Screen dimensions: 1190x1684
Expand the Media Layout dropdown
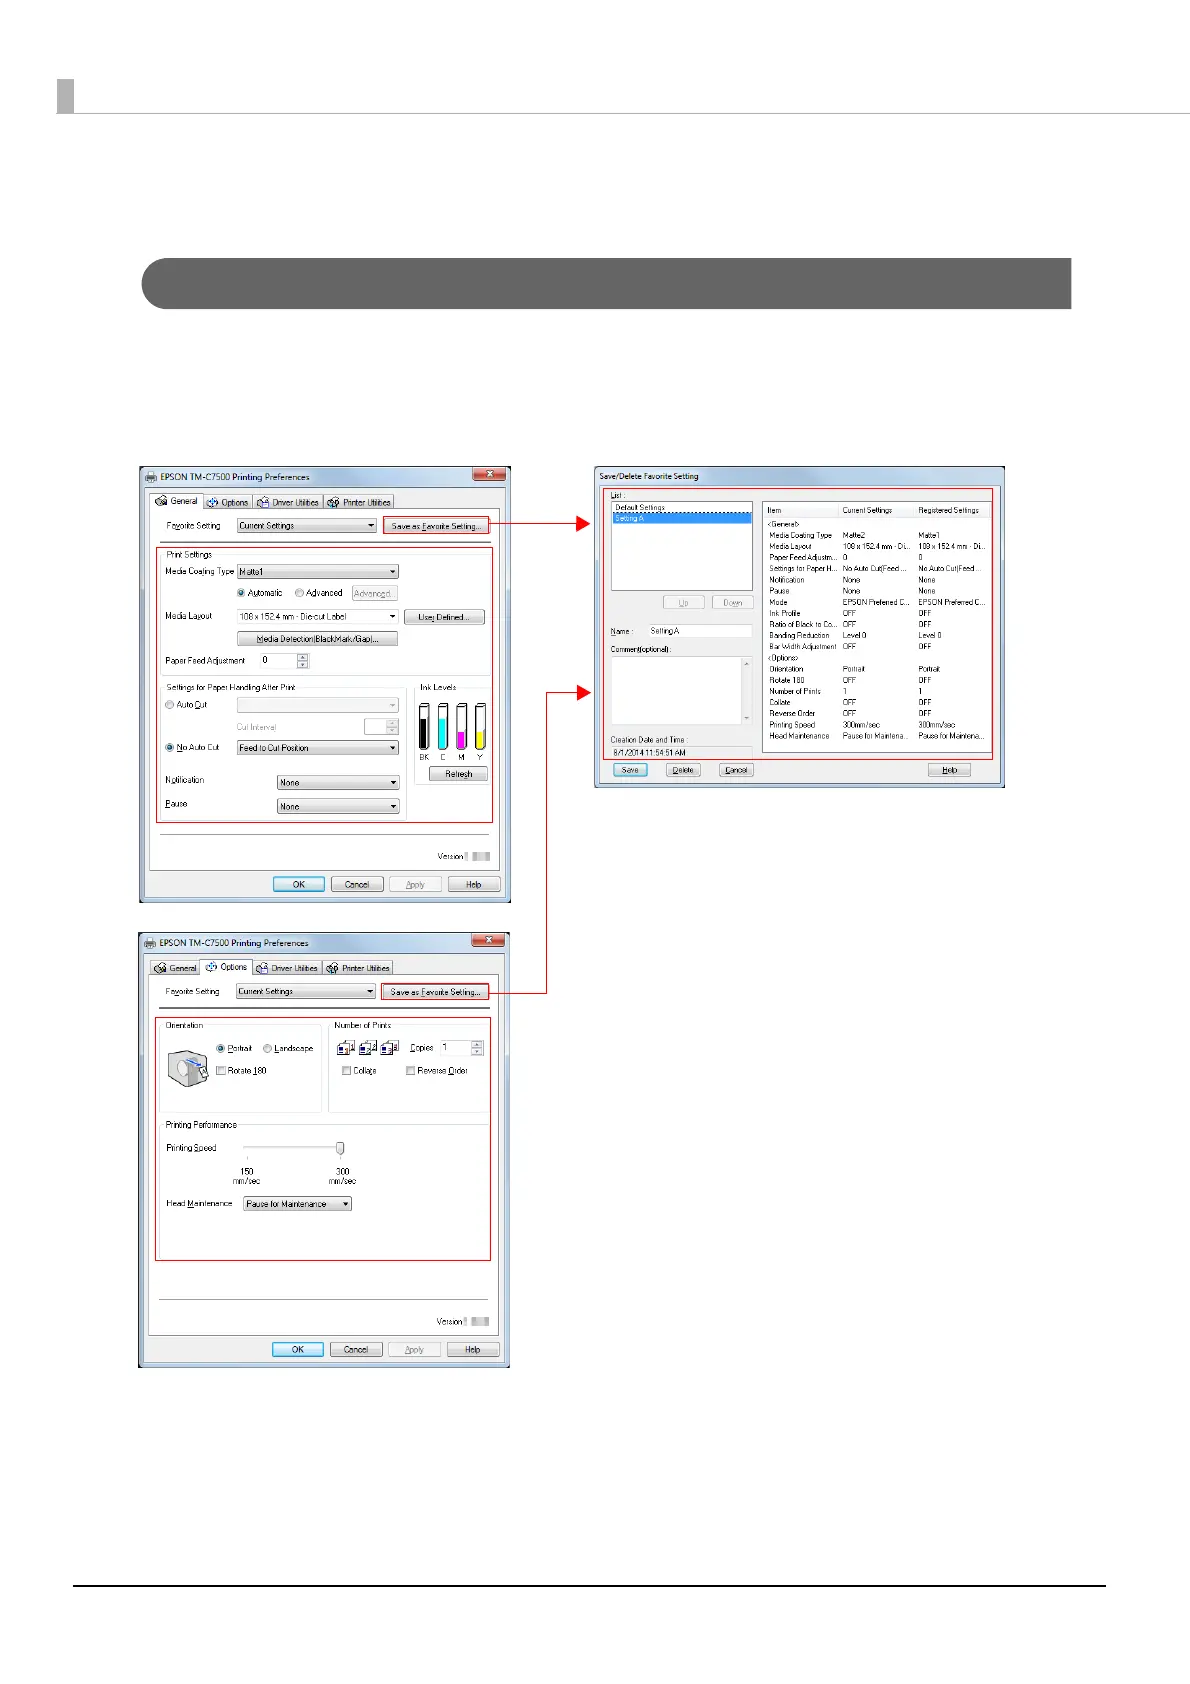[318, 617]
